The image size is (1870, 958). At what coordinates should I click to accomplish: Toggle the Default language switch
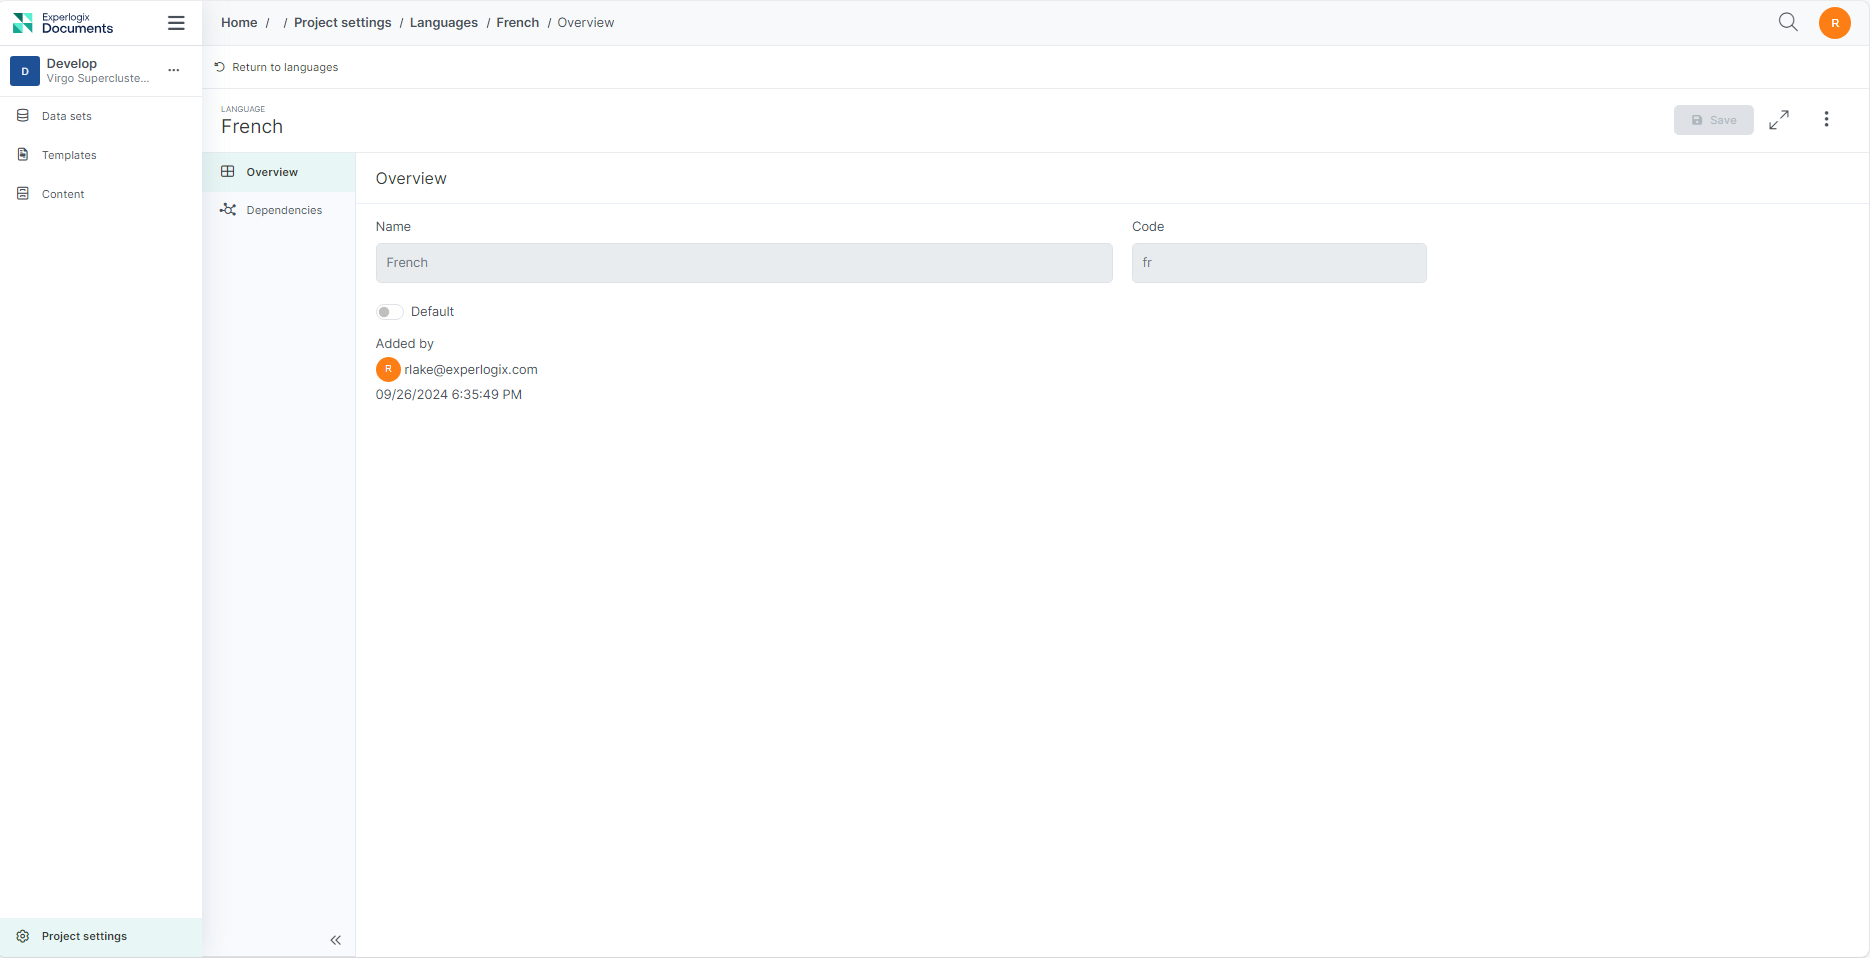click(x=389, y=312)
